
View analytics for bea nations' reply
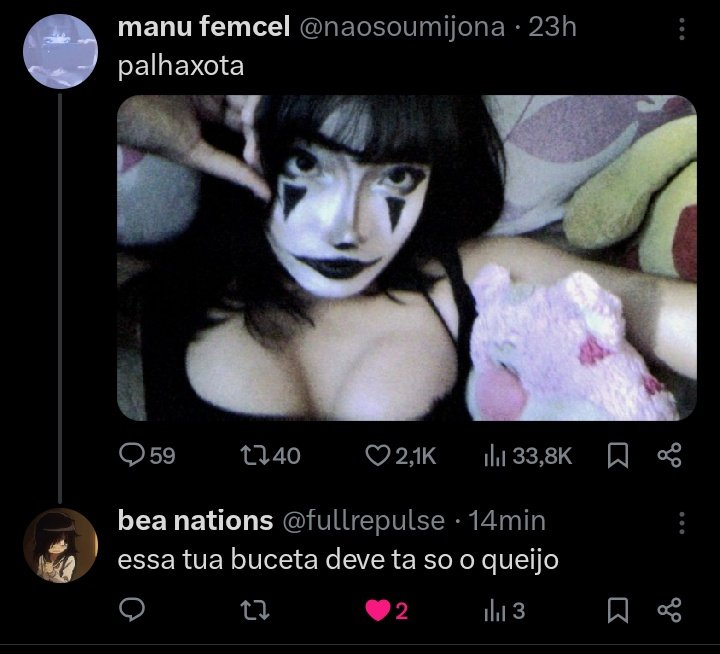[x=504, y=610]
